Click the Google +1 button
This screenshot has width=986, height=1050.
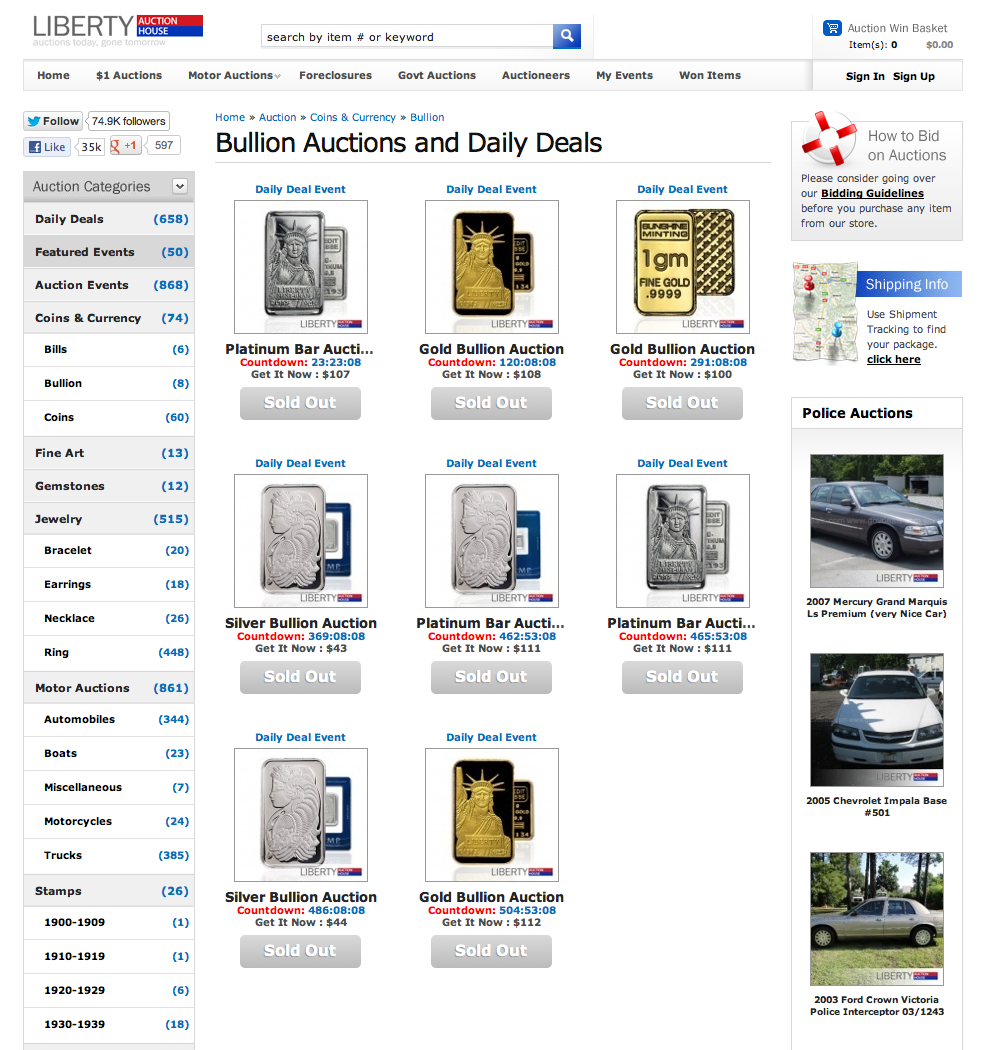(x=125, y=145)
